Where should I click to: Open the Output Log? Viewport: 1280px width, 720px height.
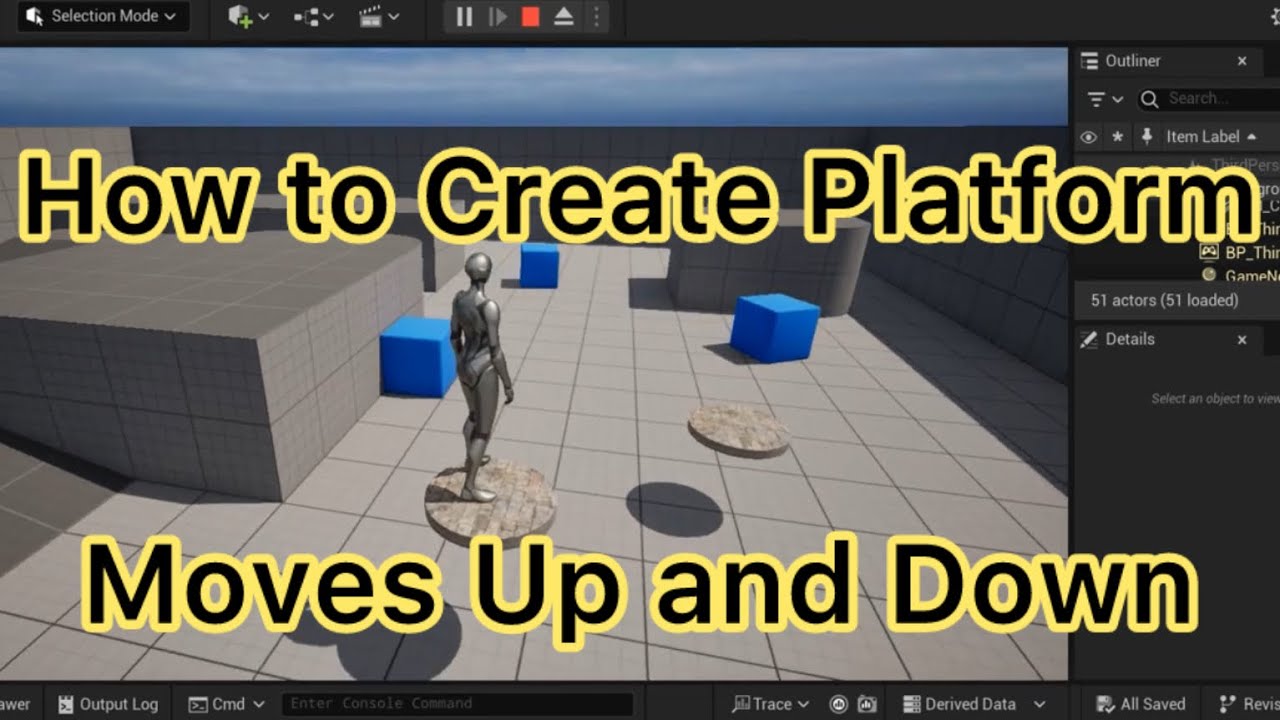108,704
